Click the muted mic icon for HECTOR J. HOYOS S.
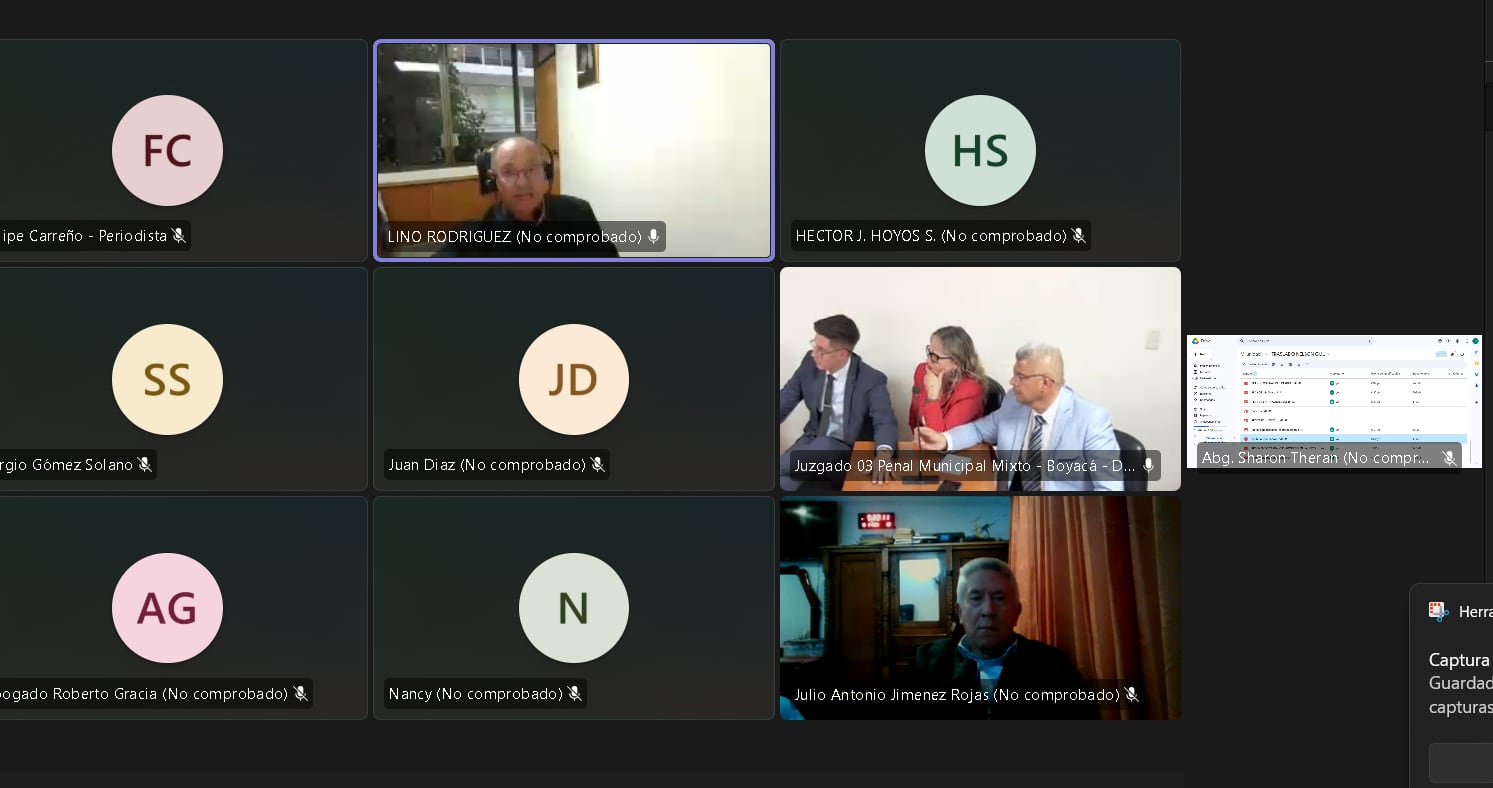Screen dimensions: 1493x788 pos(1078,236)
